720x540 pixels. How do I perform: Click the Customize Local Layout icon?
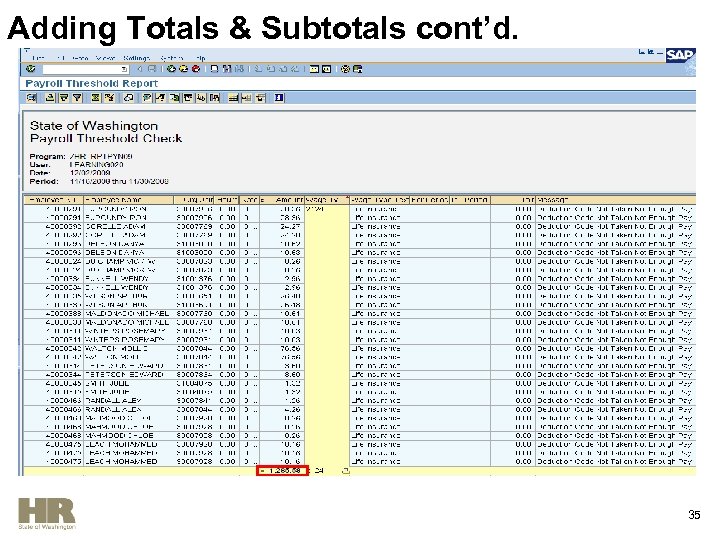357,69
